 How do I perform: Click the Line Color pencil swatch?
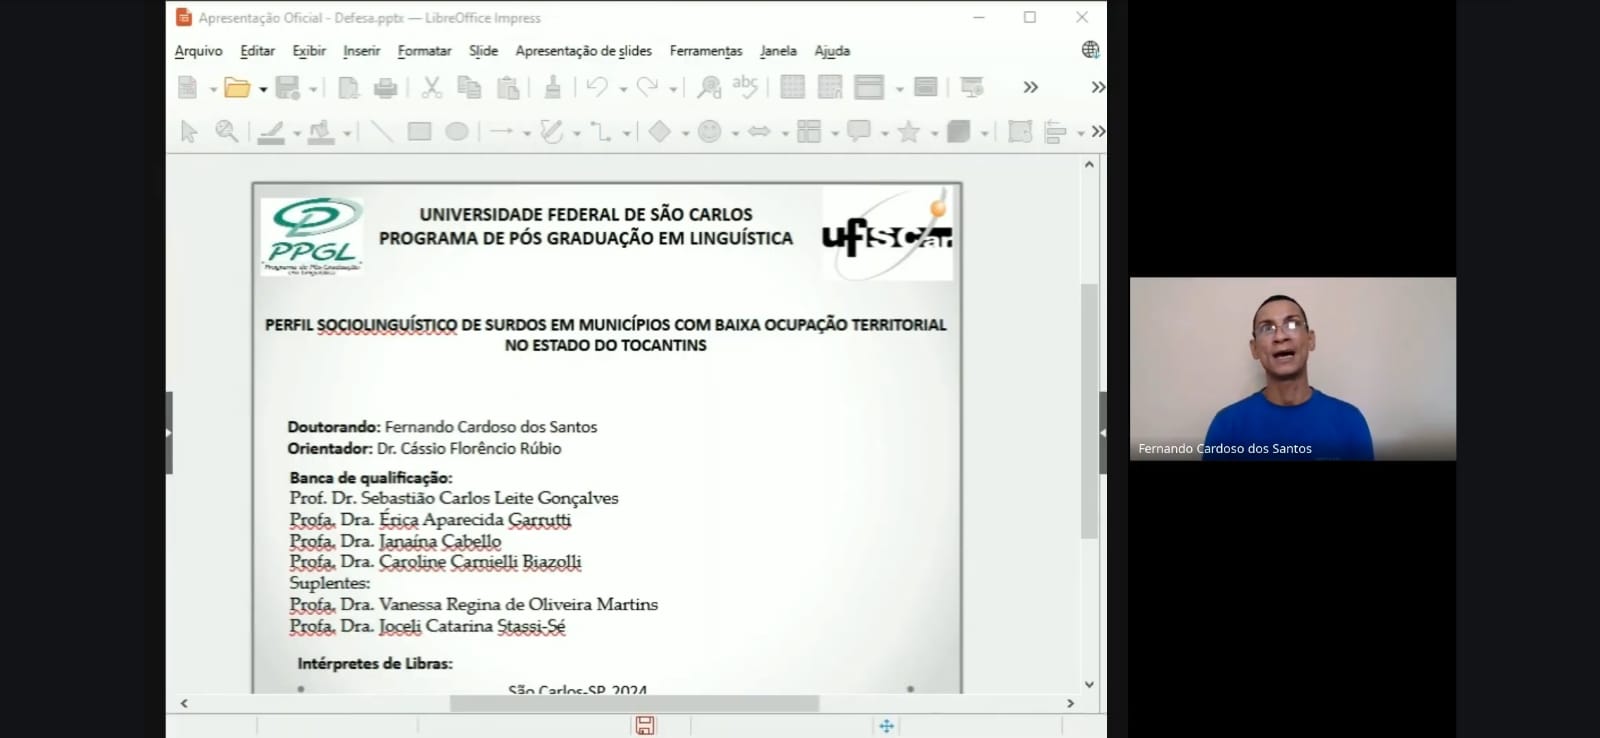click(x=271, y=132)
